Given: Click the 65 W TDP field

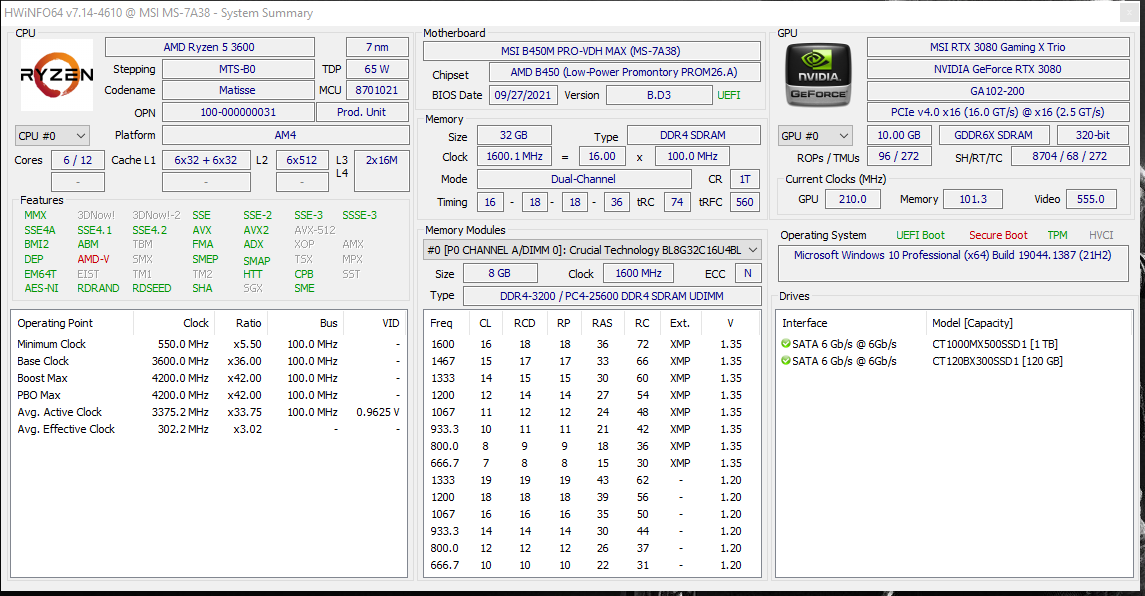Looking at the screenshot, I should 377,69.
